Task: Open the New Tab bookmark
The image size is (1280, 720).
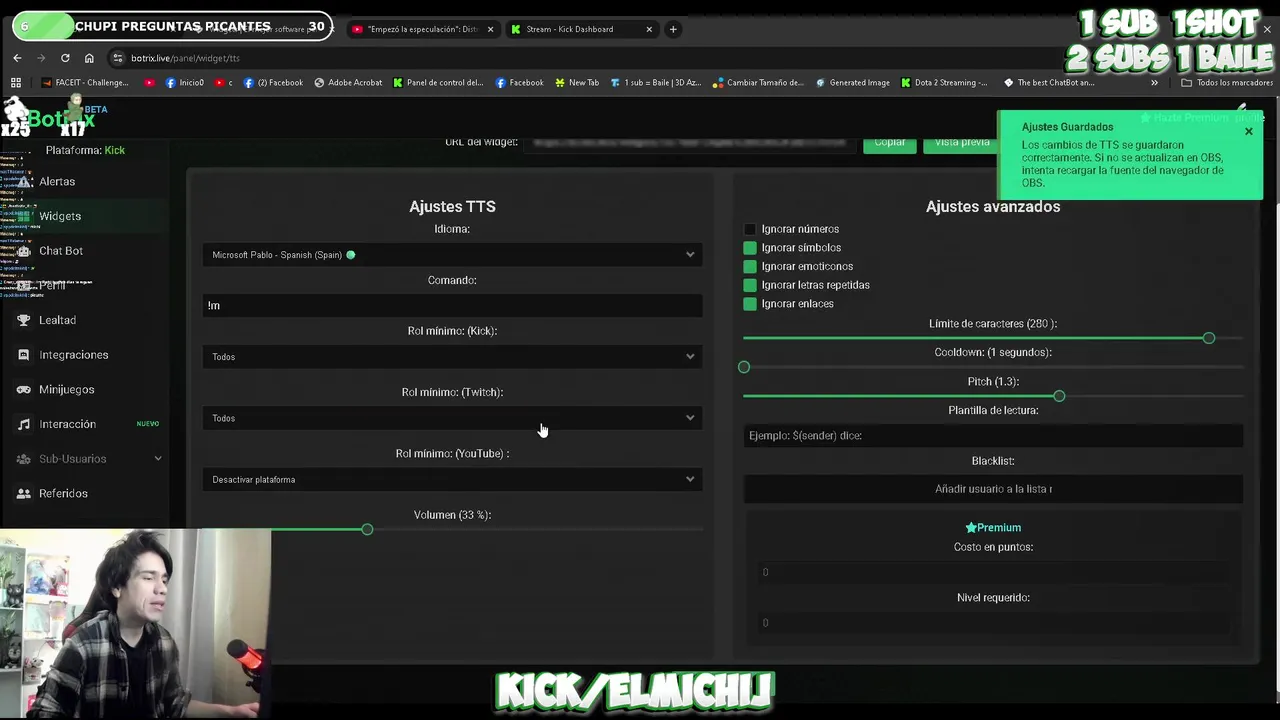Action: [577, 83]
